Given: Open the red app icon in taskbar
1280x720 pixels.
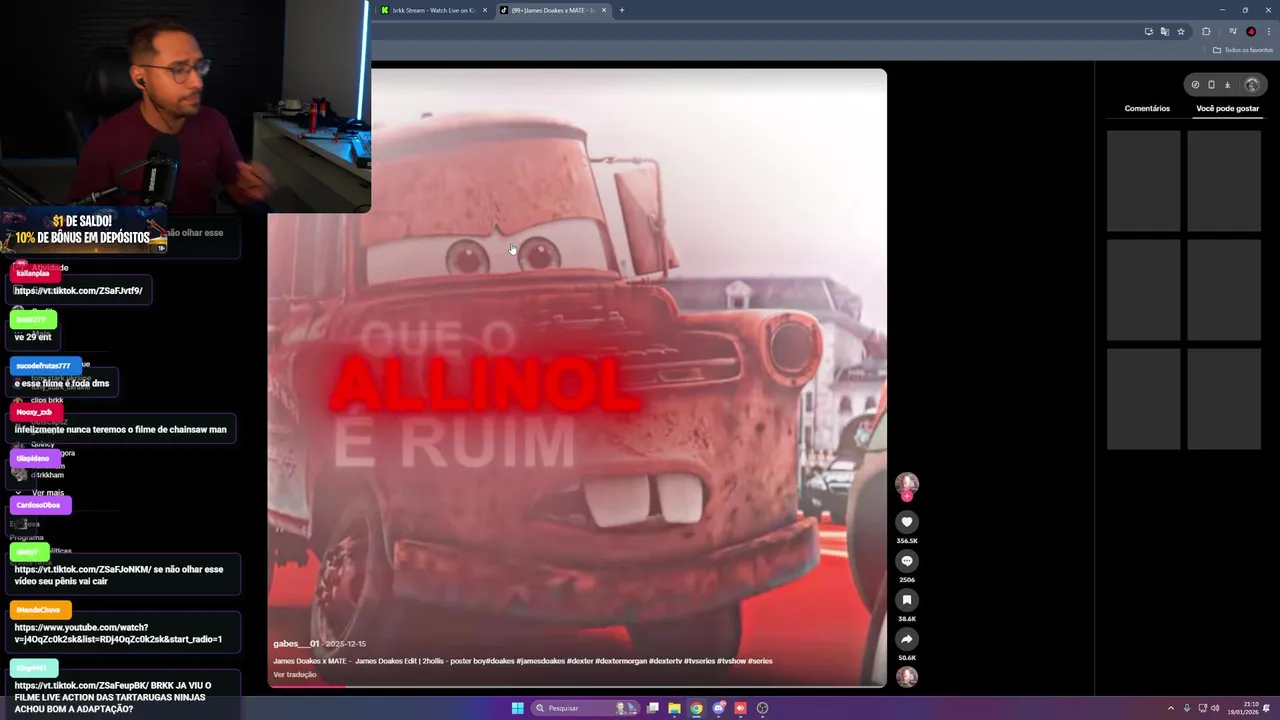Looking at the screenshot, I should click(741, 708).
